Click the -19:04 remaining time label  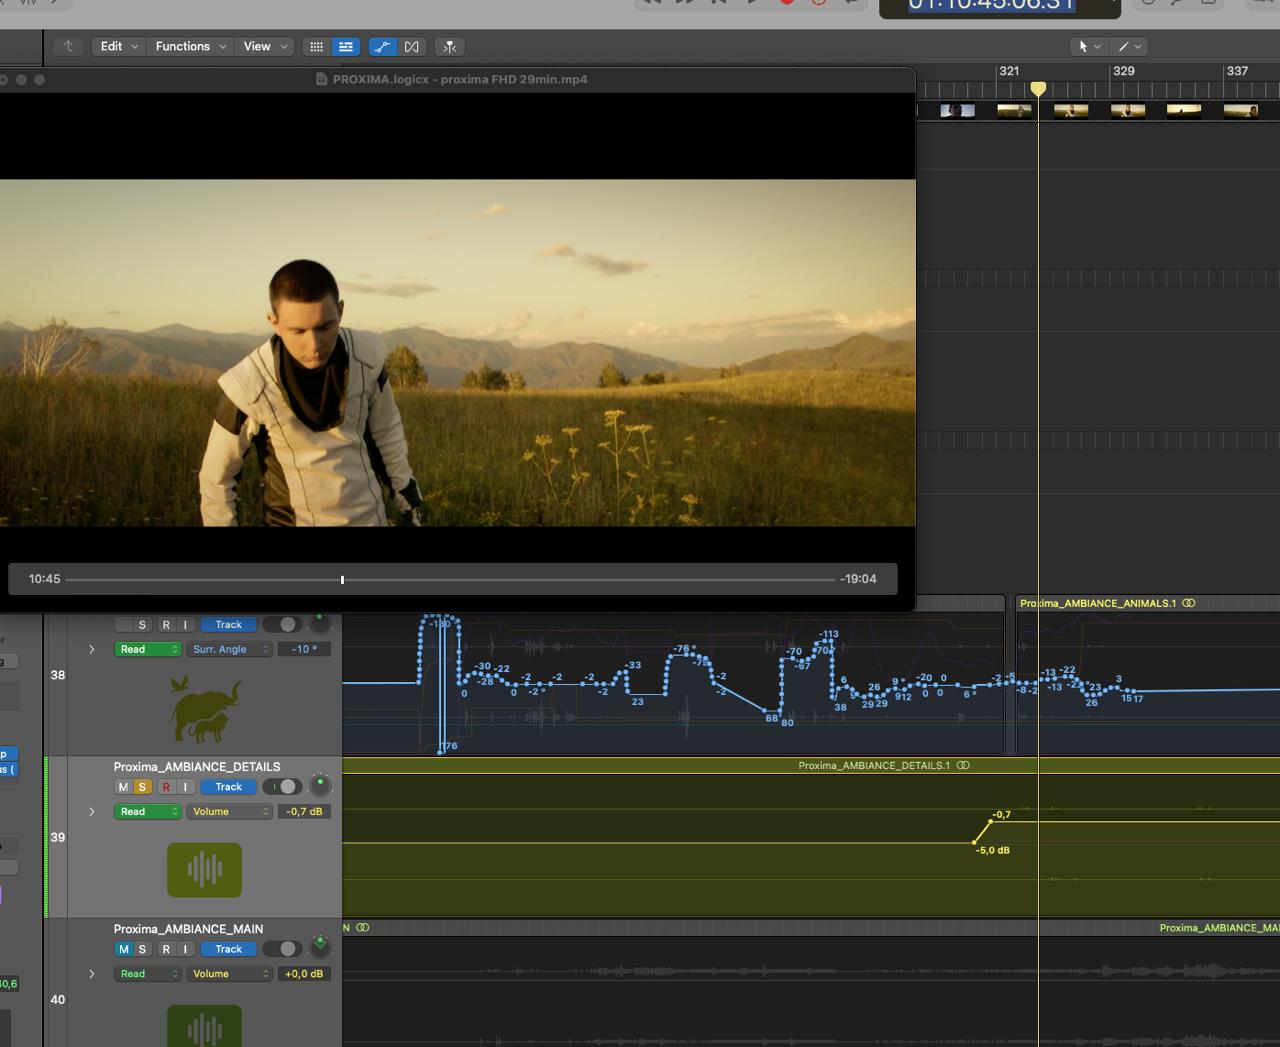859,579
